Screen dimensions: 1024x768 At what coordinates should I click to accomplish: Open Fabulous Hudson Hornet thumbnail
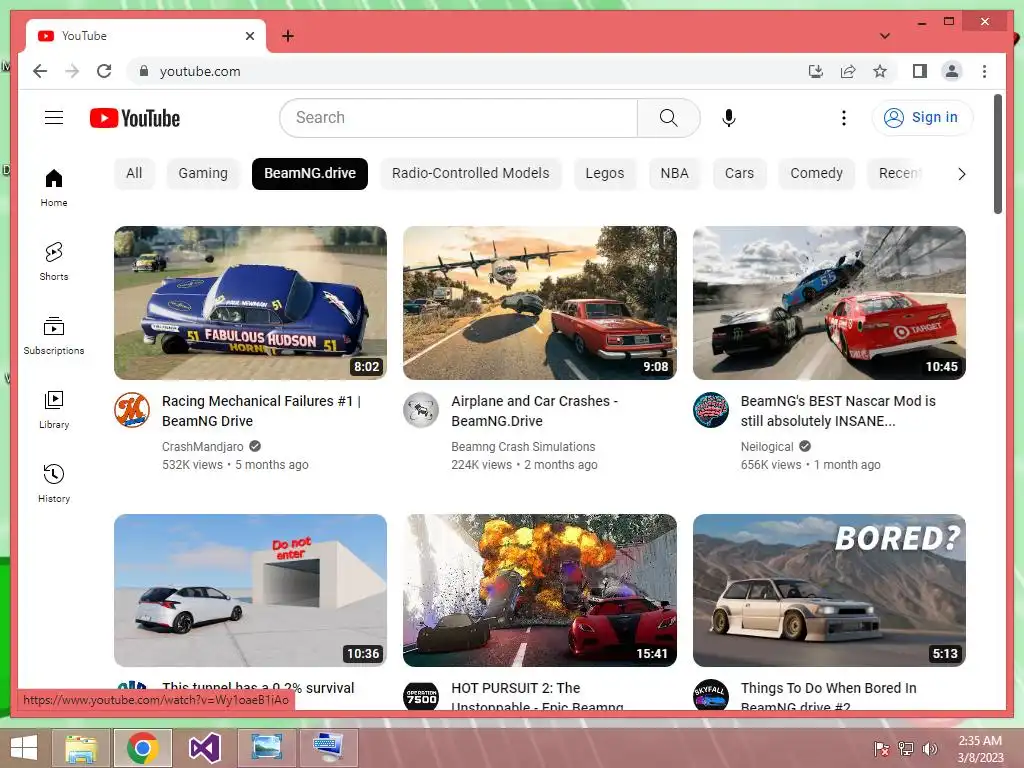pyautogui.click(x=250, y=303)
